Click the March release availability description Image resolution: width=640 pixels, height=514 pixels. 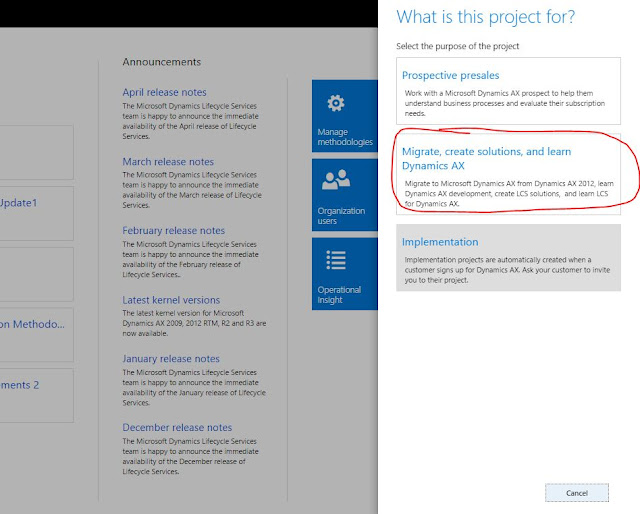192,190
